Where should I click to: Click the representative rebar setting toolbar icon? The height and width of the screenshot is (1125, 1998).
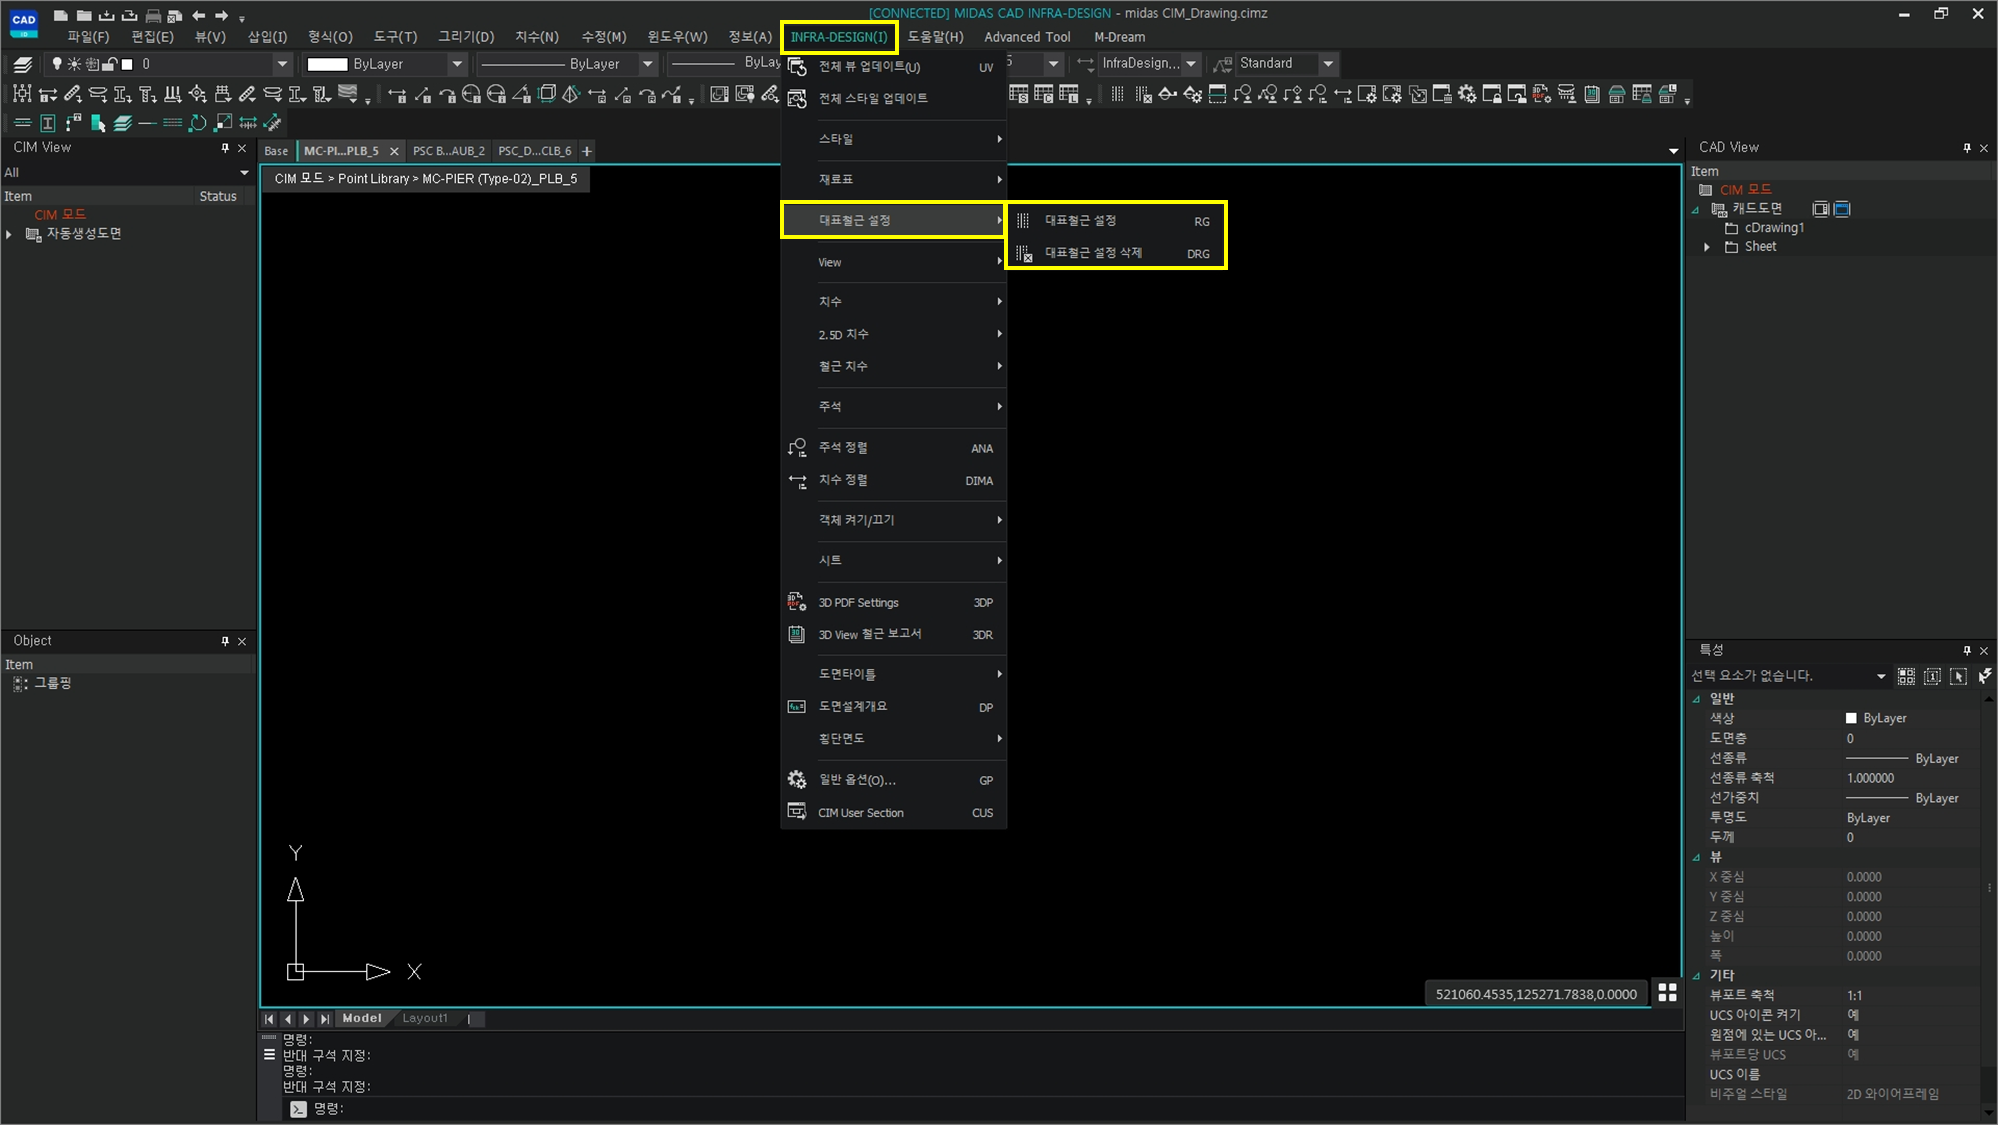pyautogui.click(x=1117, y=94)
